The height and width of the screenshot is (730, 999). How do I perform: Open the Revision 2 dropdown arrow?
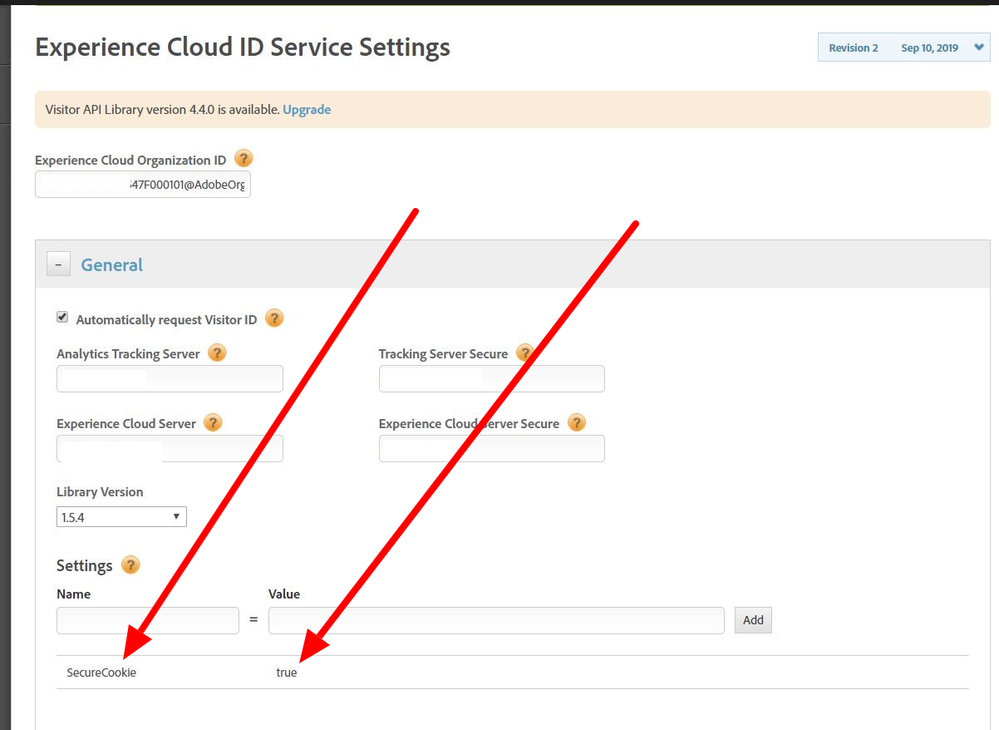coord(978,47)
